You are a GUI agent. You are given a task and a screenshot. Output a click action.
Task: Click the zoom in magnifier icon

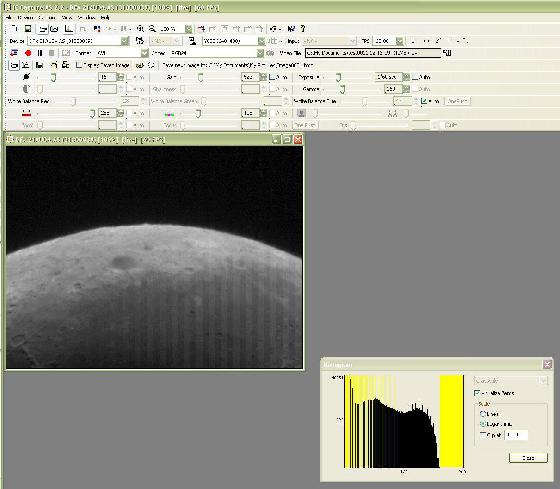140,29
